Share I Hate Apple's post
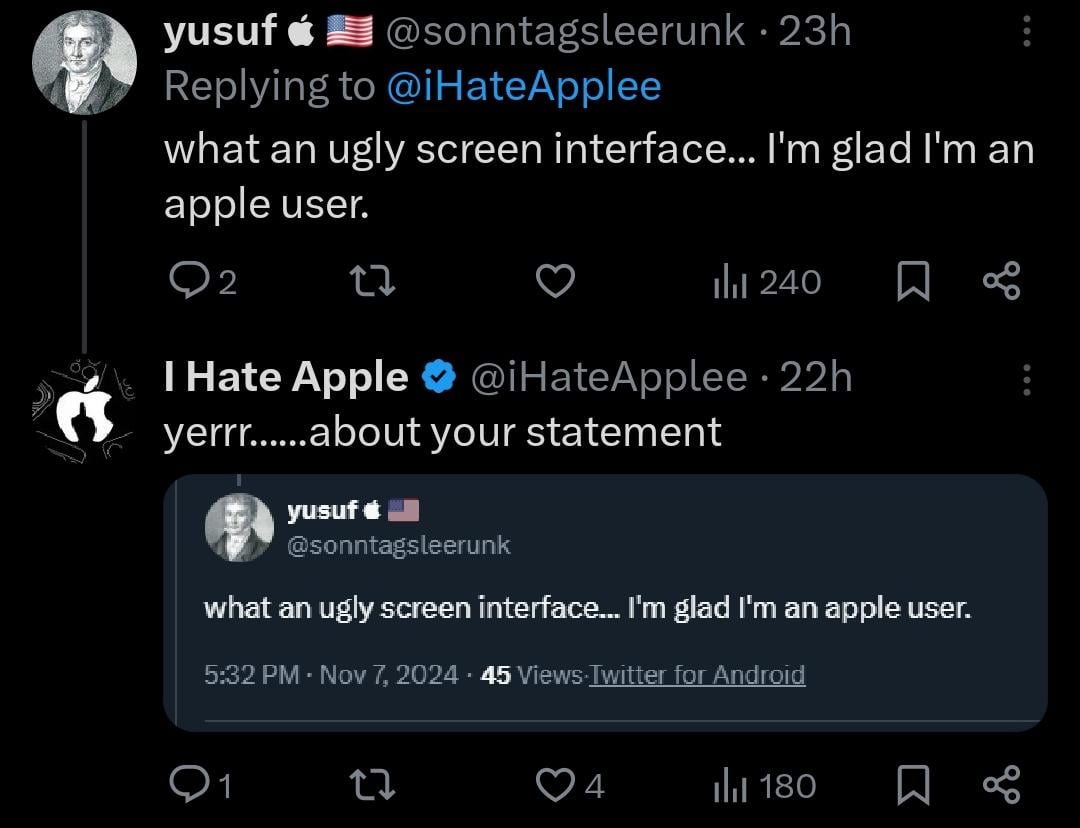 (x=1002, y=786)
